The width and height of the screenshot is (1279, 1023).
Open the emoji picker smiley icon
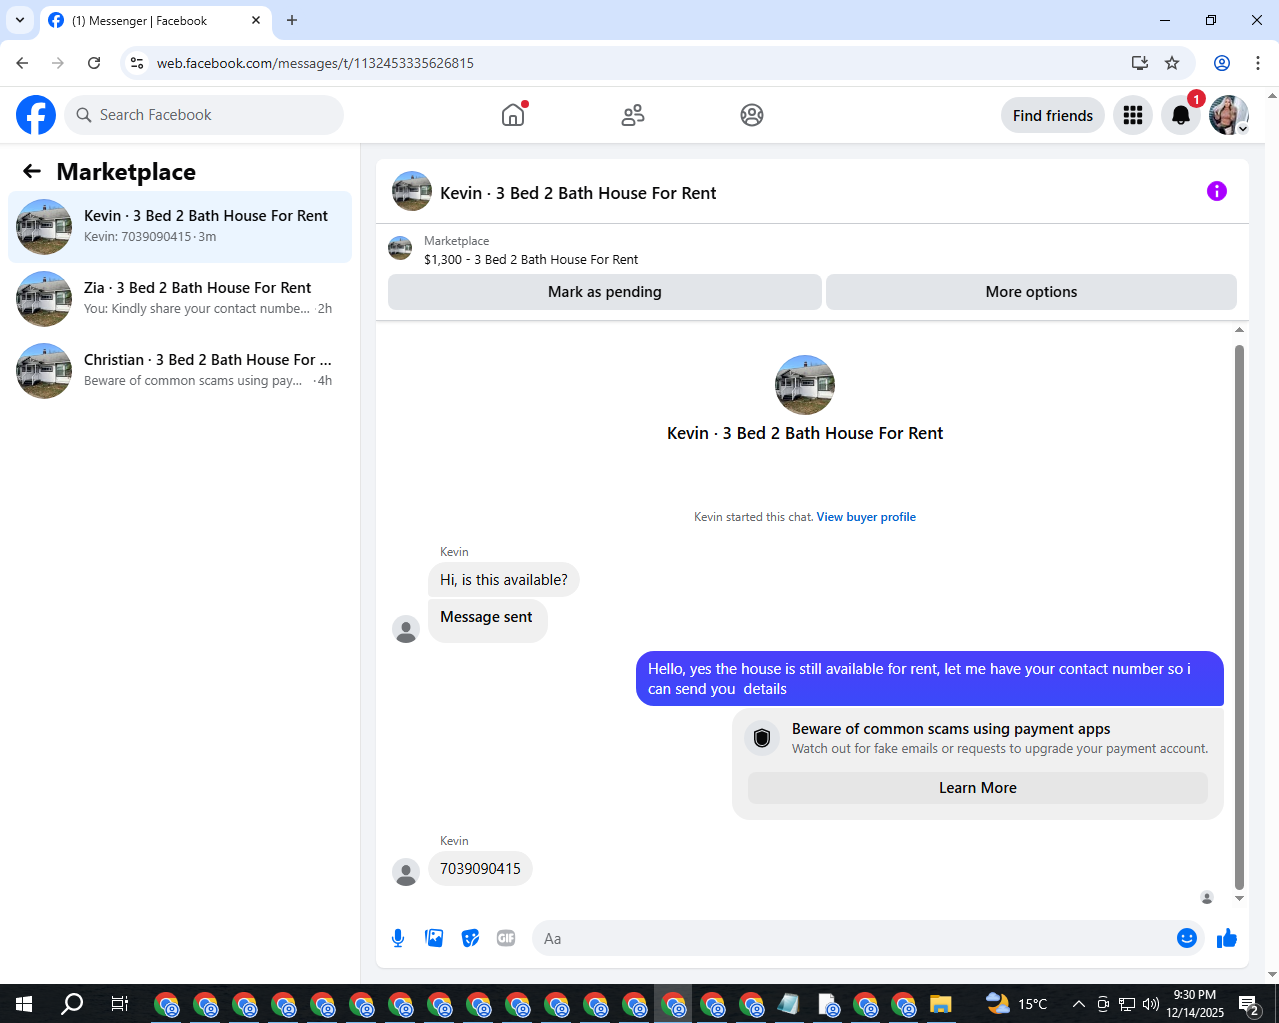1187,938
